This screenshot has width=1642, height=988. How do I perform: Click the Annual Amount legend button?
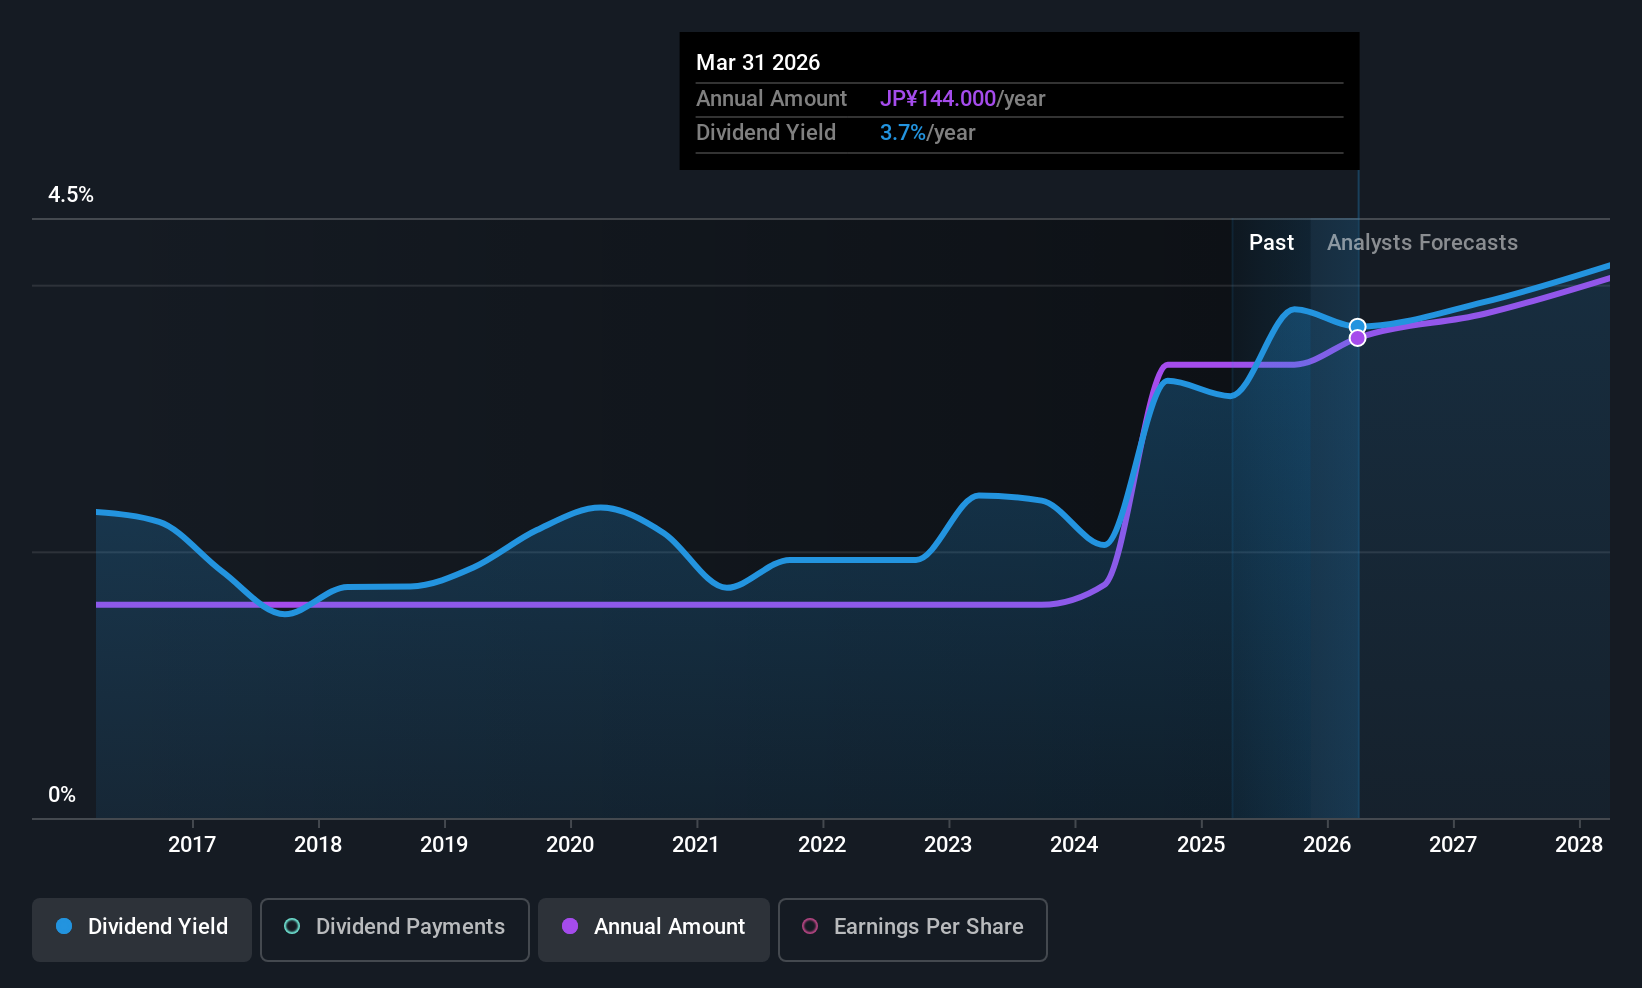(x=653, y=928)
